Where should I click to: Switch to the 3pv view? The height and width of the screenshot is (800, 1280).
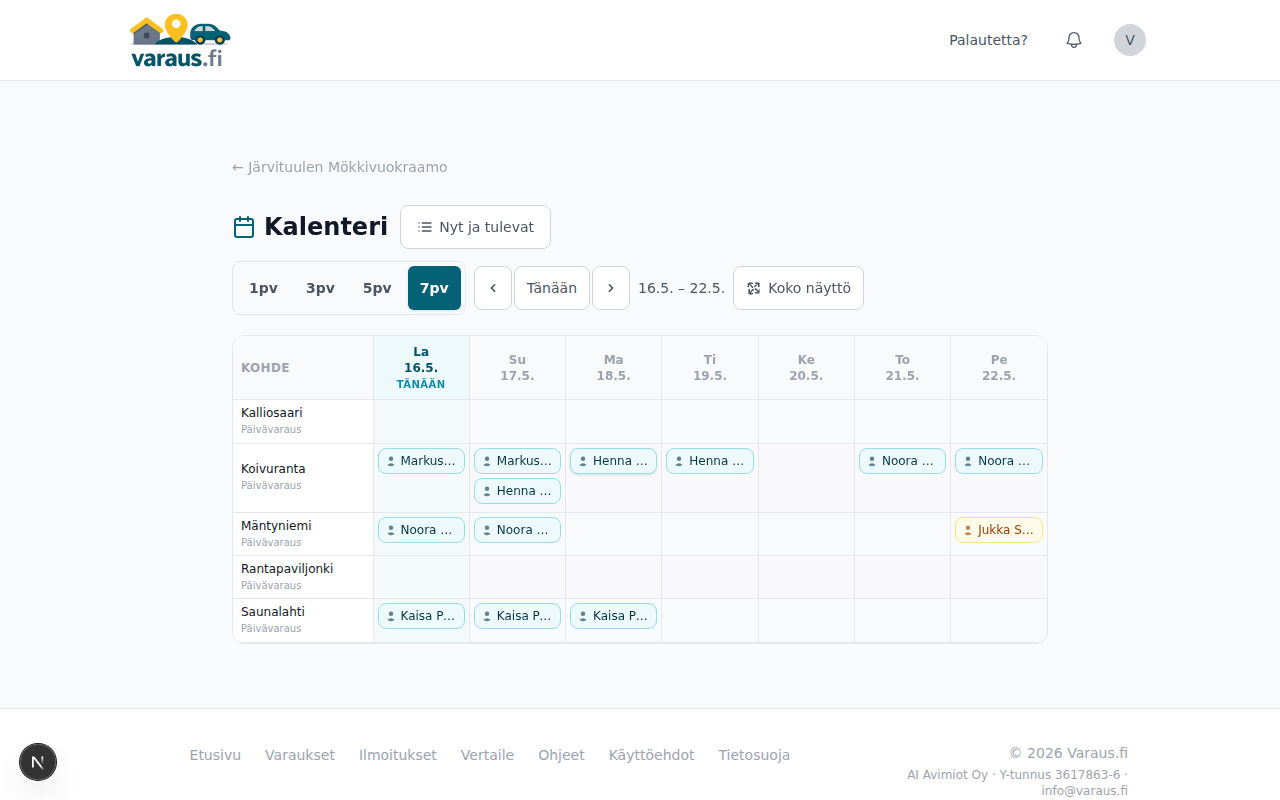click(x=321, y=288)
